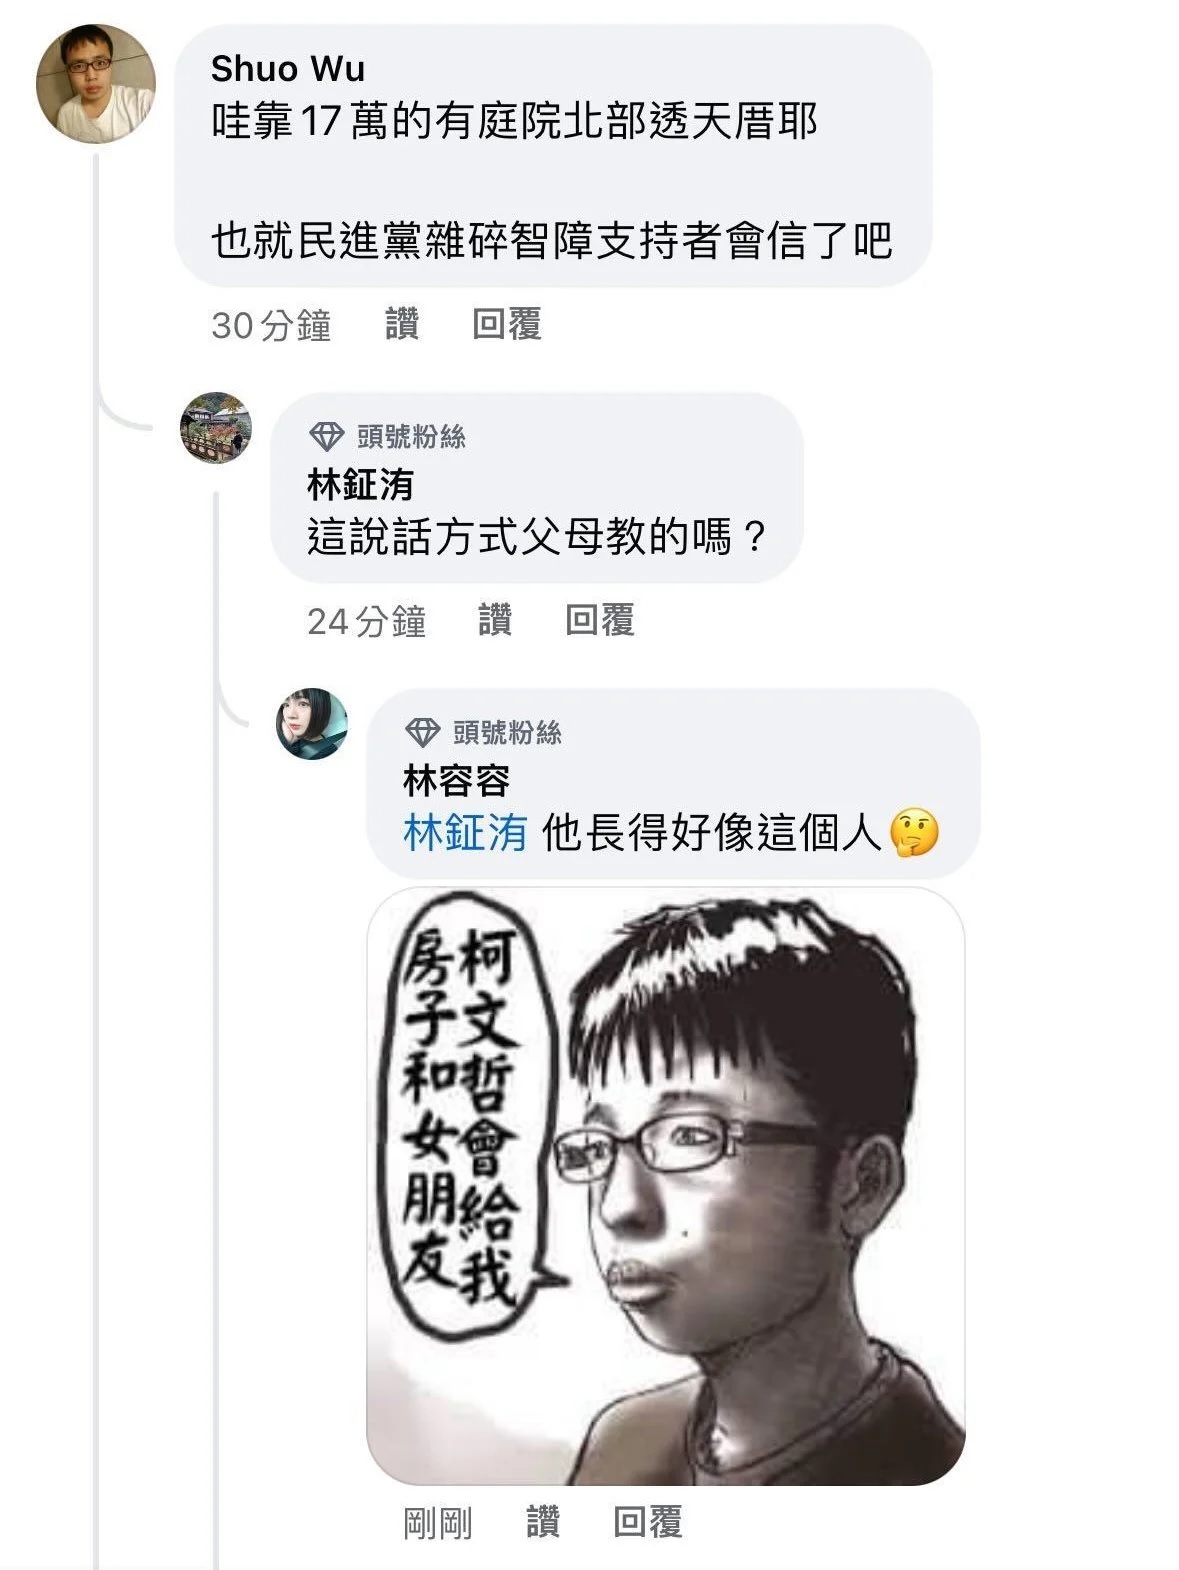Click top fan diamond badge on 林鉦洧's comment
This screenshot has width=1179, height=1570.
tap(326, 436)
